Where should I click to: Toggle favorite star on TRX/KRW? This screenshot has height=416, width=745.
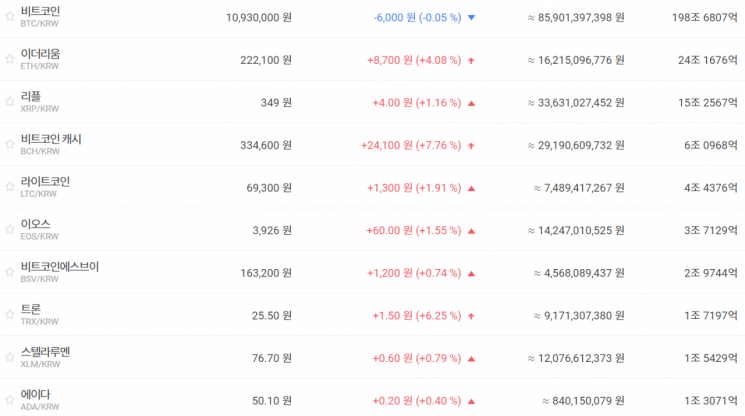pyautogui.click(x=10, y=314)
